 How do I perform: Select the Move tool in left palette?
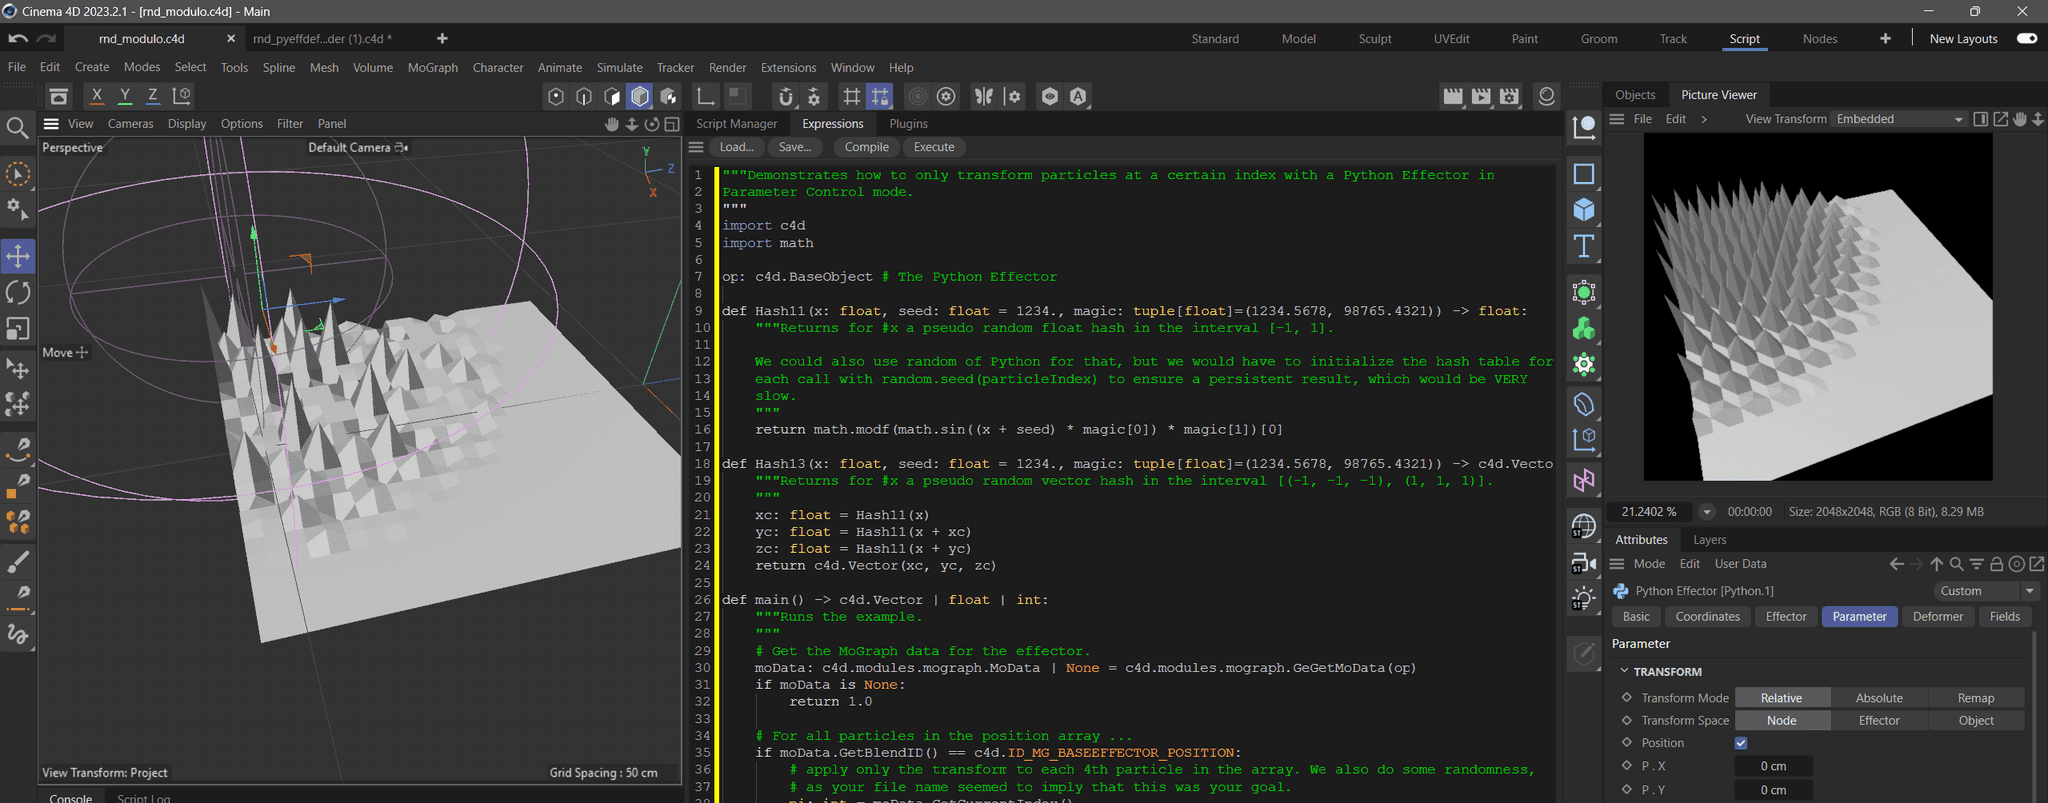(x=18, y=256)
